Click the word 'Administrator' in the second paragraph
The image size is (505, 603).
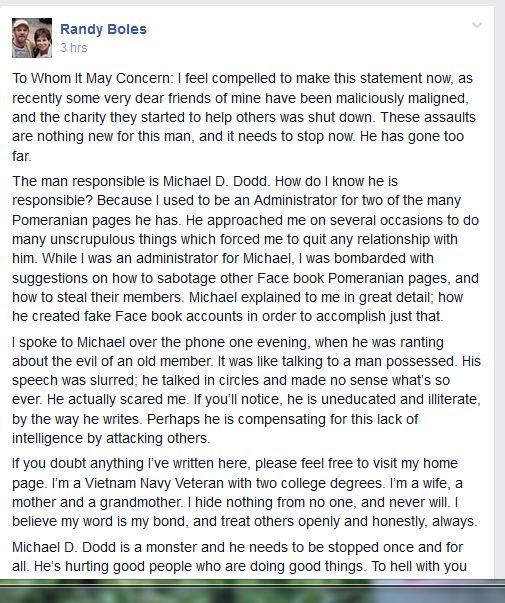(x=293, y=200)
